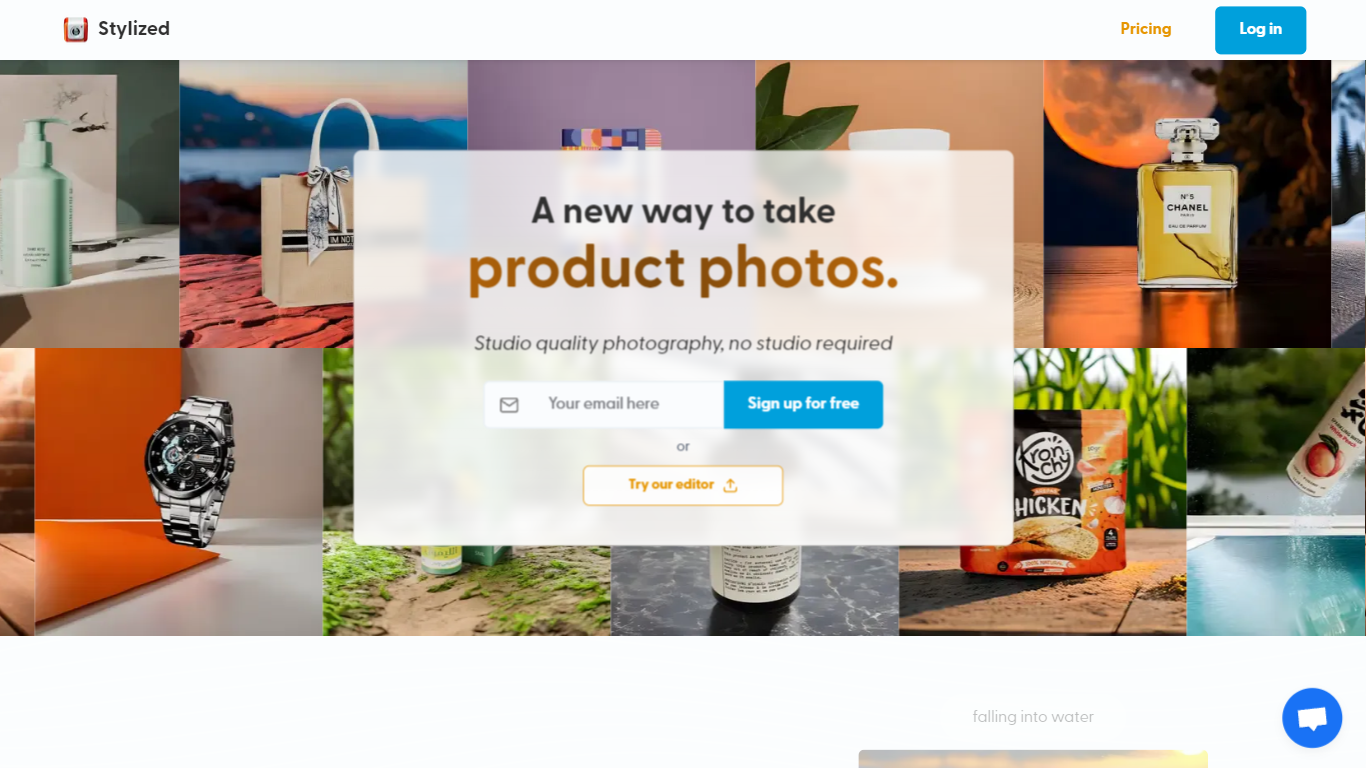Select the green lotion pump bottle photo
This screenshot has height=768, width=1366.
click(90, 204)
